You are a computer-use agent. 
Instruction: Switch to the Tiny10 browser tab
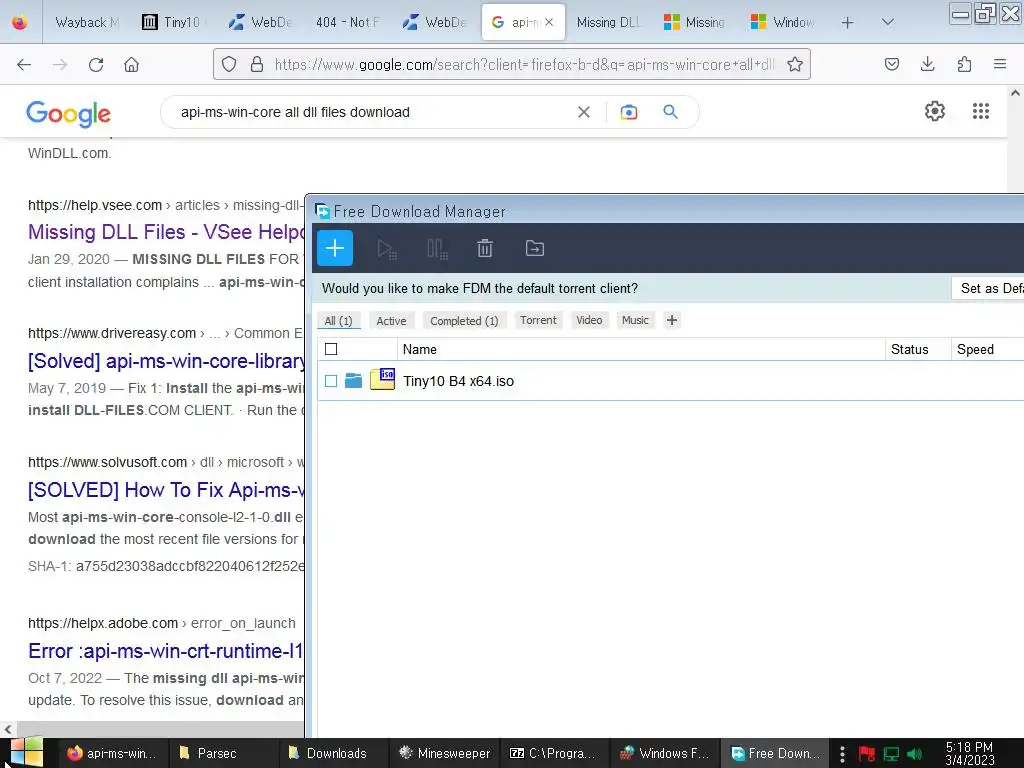[x=173, y=22]
